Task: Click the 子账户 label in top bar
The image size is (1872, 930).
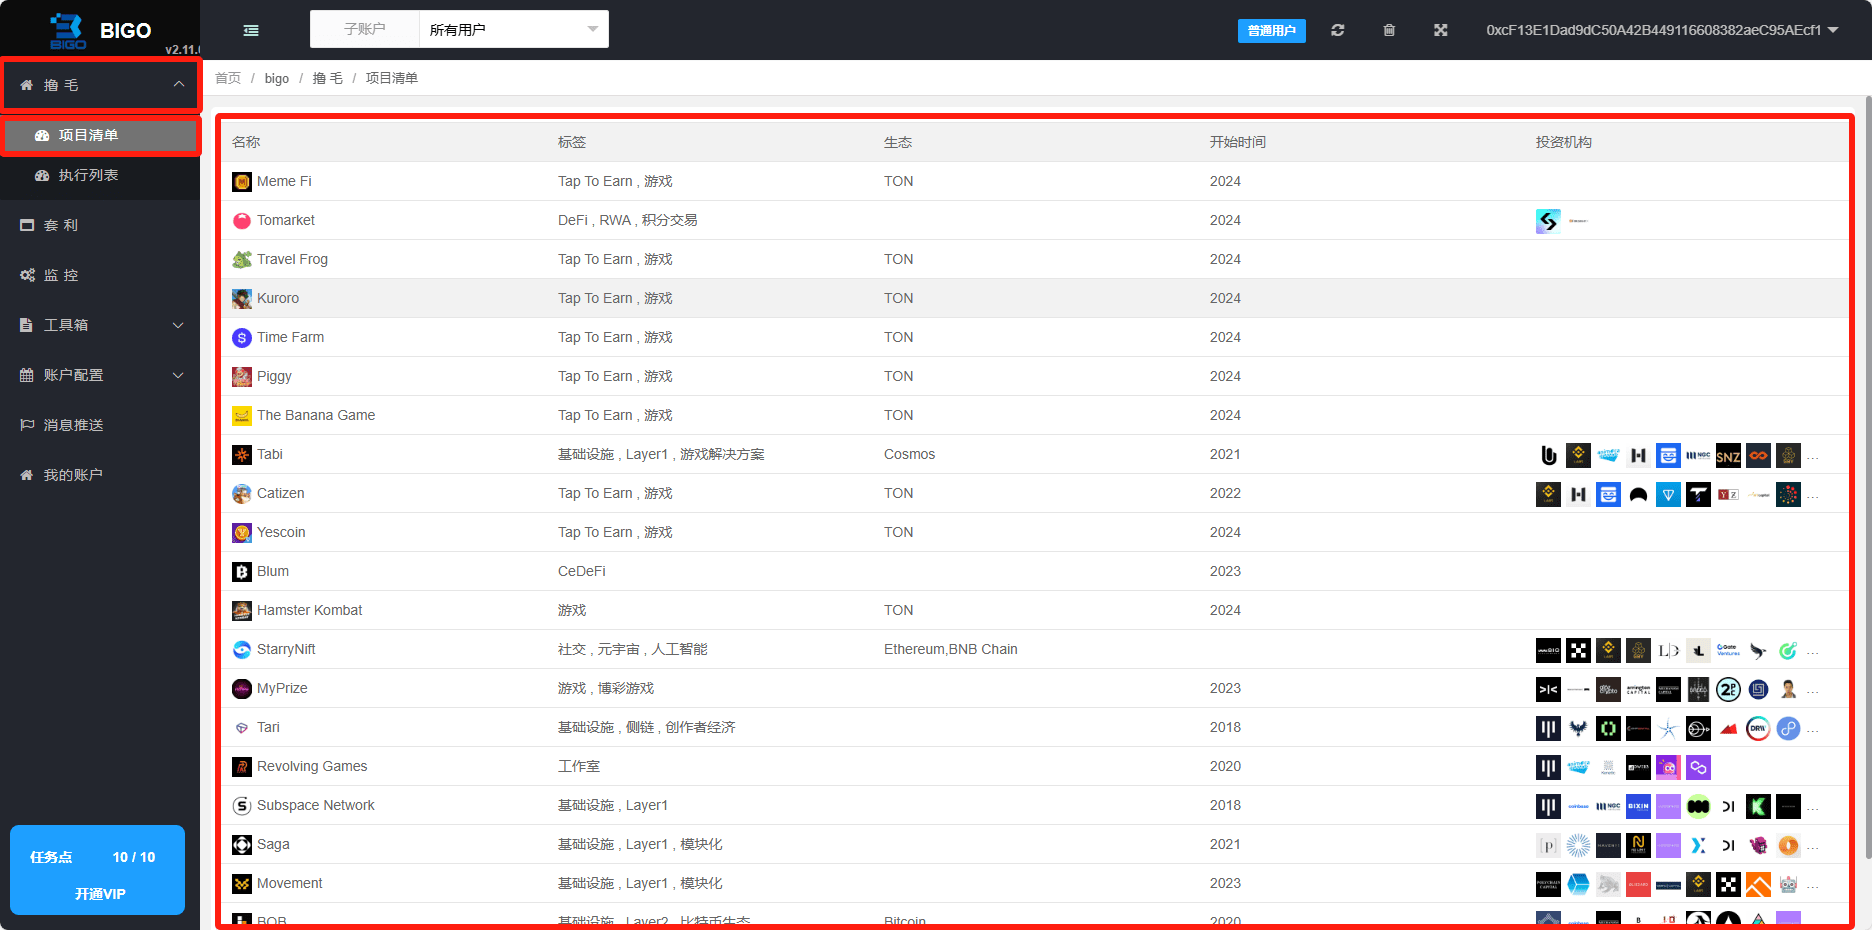Action: point(365,29)
